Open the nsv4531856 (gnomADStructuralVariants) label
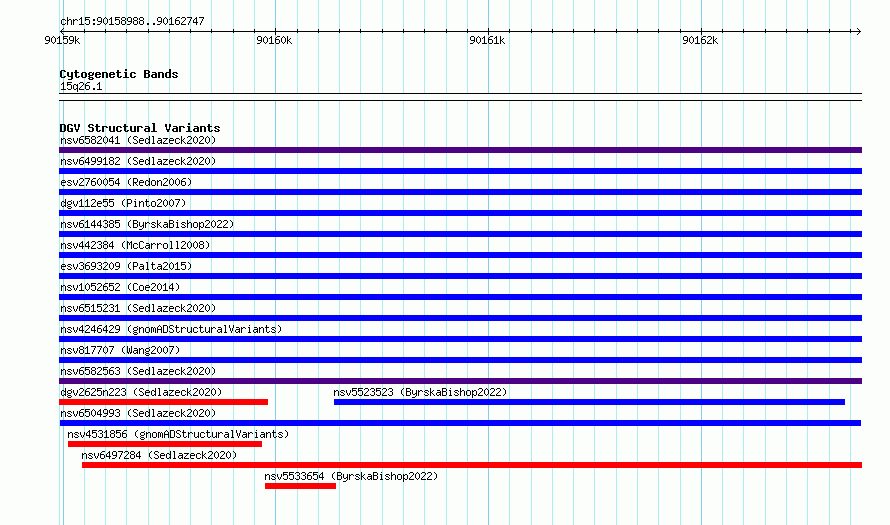This screenshot has height=525, width=890. tap(178, 434)
